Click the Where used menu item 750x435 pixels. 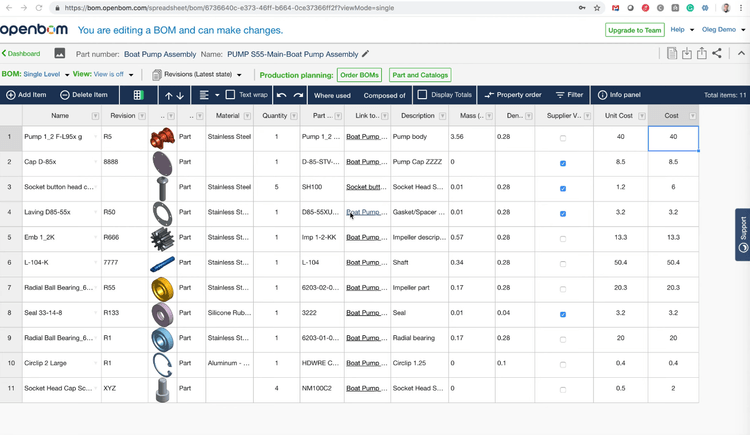click(332, 95)
